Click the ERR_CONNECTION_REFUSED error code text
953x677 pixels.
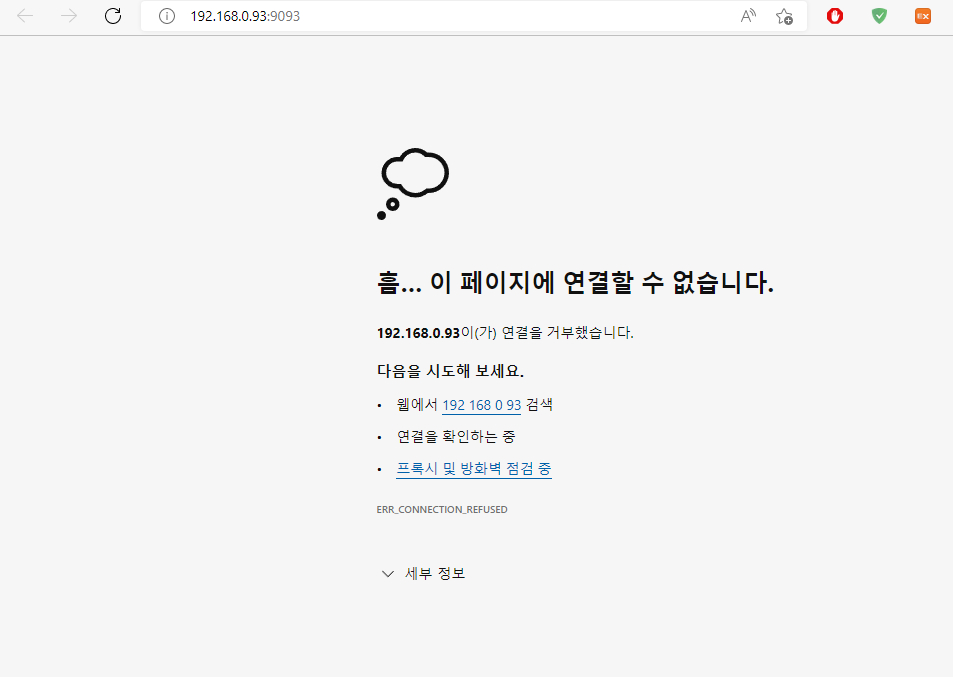click(442, 509)
